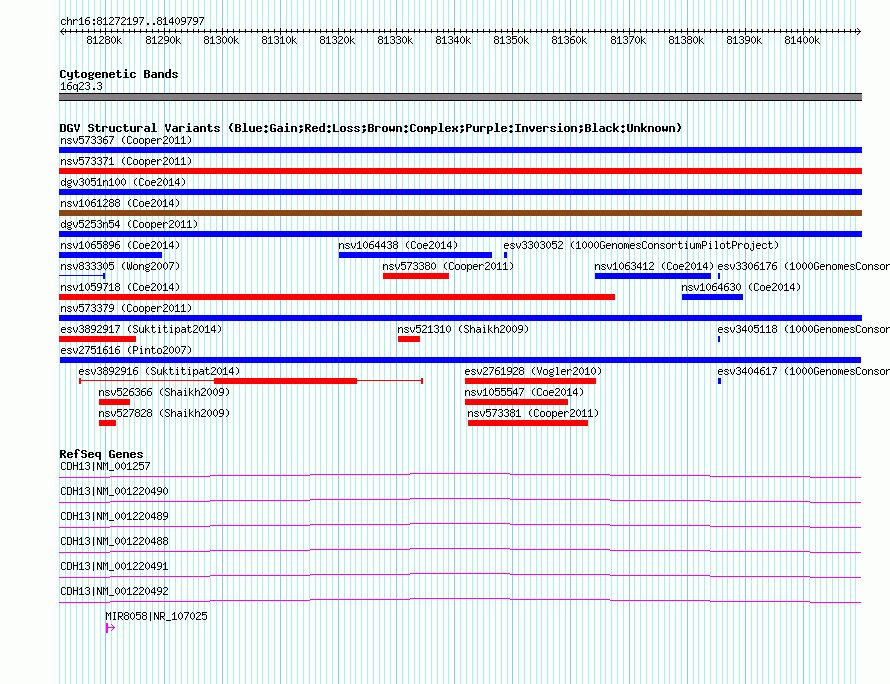
Task: Click the long red loss bar of nsv1059718
Action: pyautogui.click(x=337, y=297)
